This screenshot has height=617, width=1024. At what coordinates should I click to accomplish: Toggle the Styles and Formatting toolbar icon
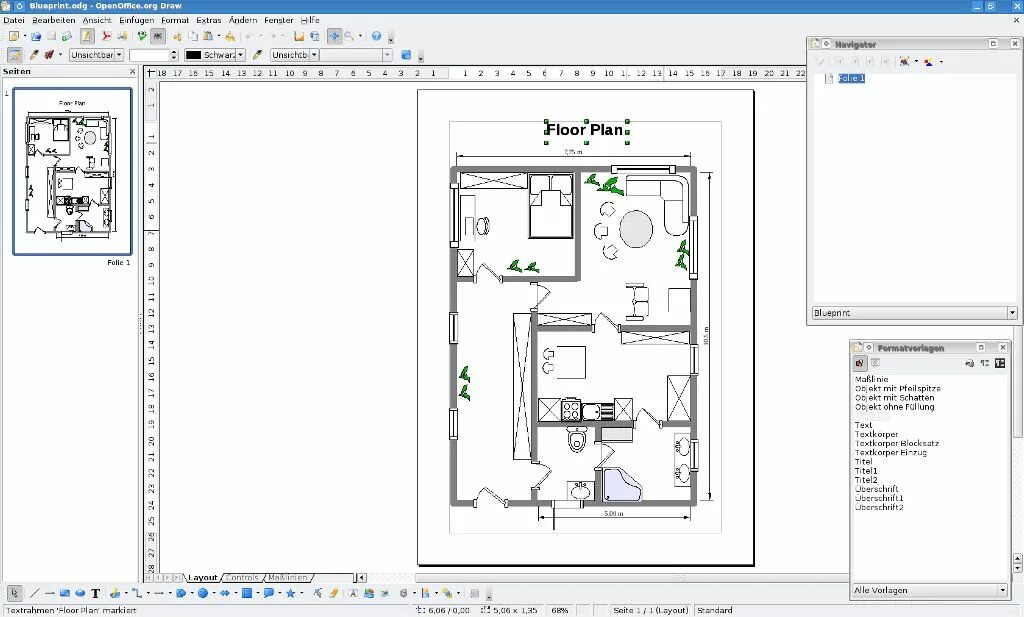click(x=14, y=55)
